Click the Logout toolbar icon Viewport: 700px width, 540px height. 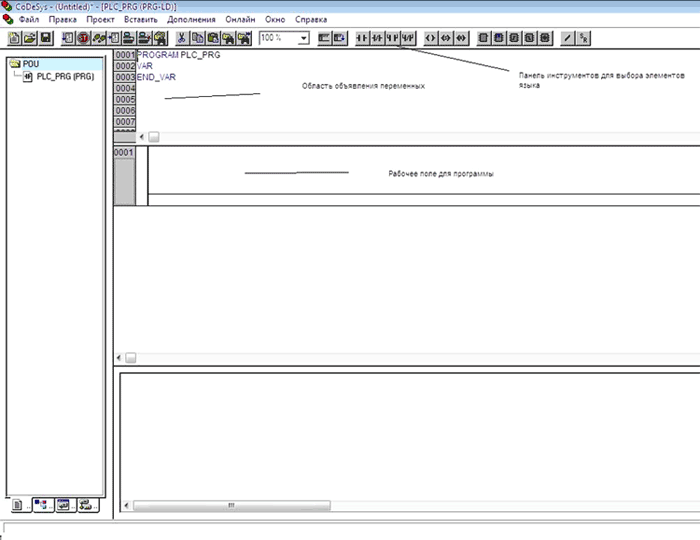pos(144,38)
